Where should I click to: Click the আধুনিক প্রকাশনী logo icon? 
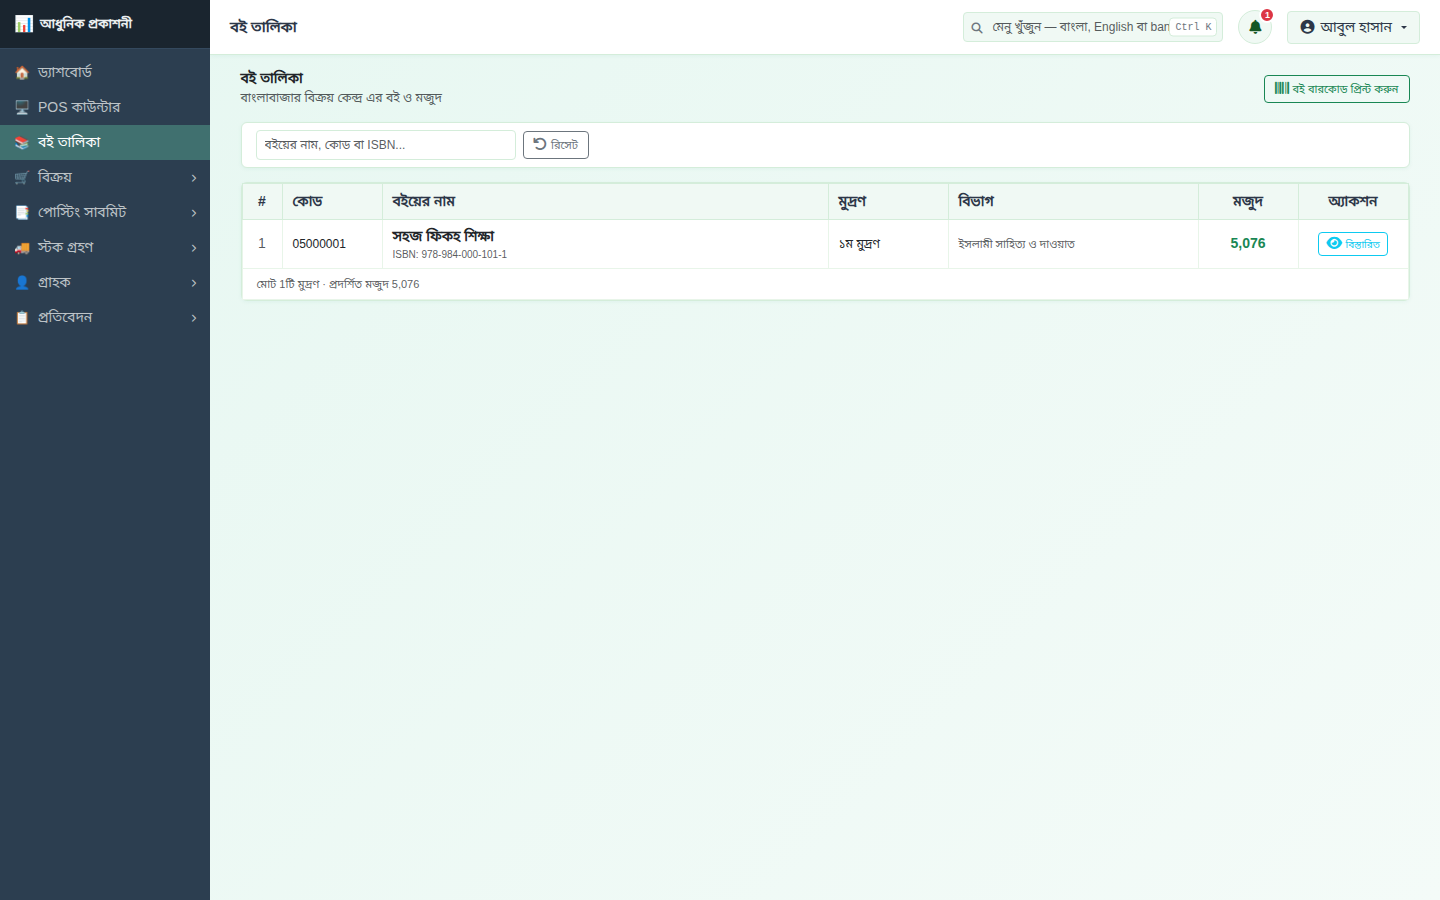click(23, 23)
